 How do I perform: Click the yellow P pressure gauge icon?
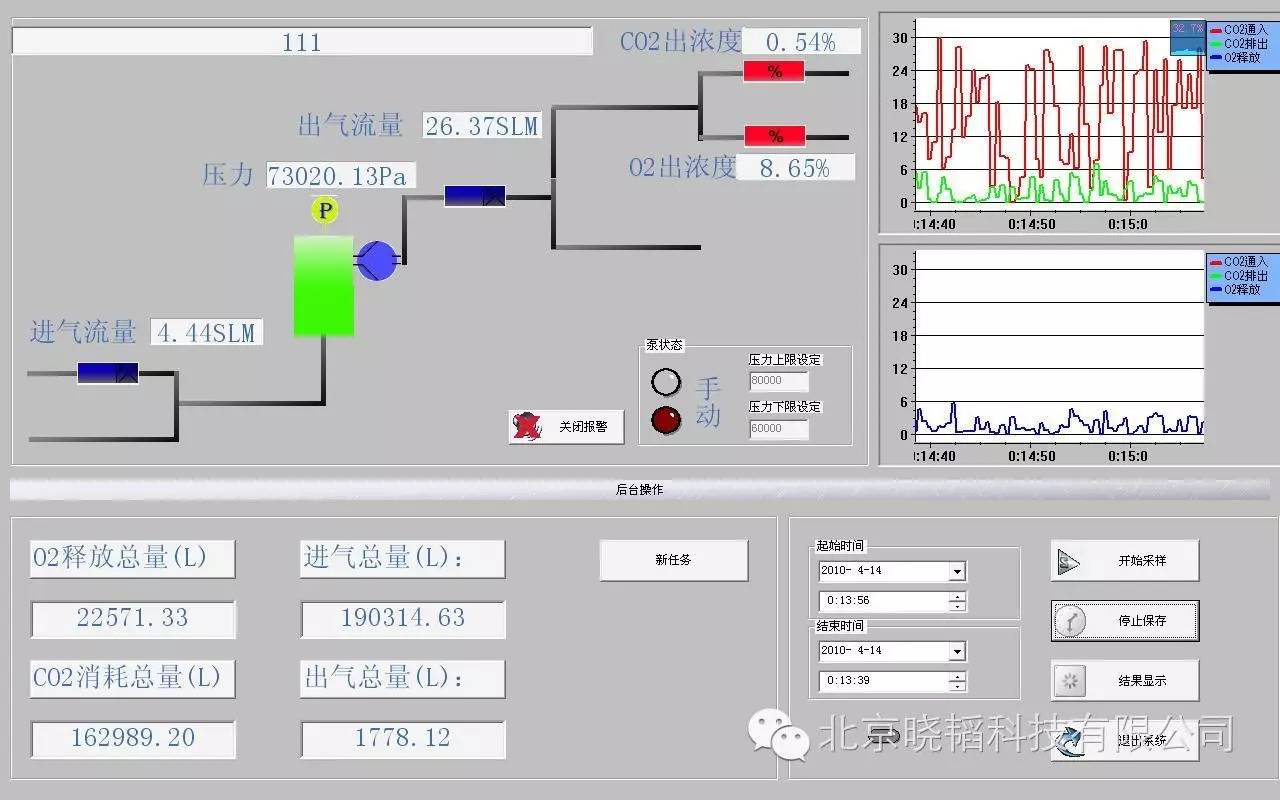[x=324, y=211]
